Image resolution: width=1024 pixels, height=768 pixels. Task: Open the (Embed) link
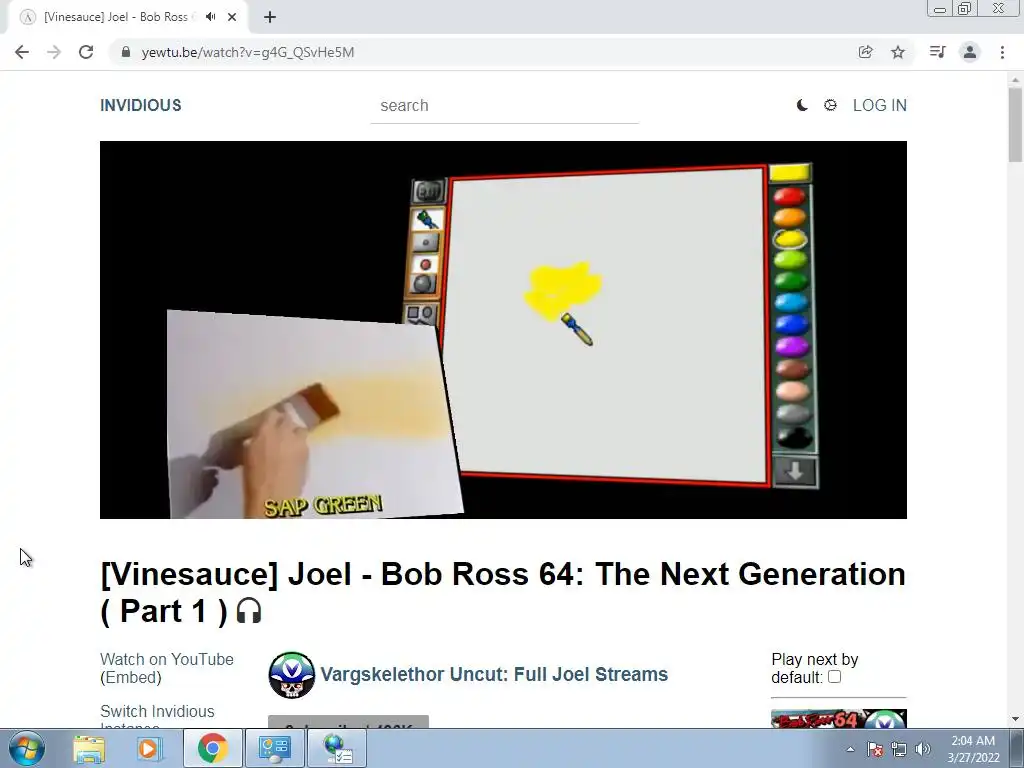pyautogui.click(x=131, y=678)
